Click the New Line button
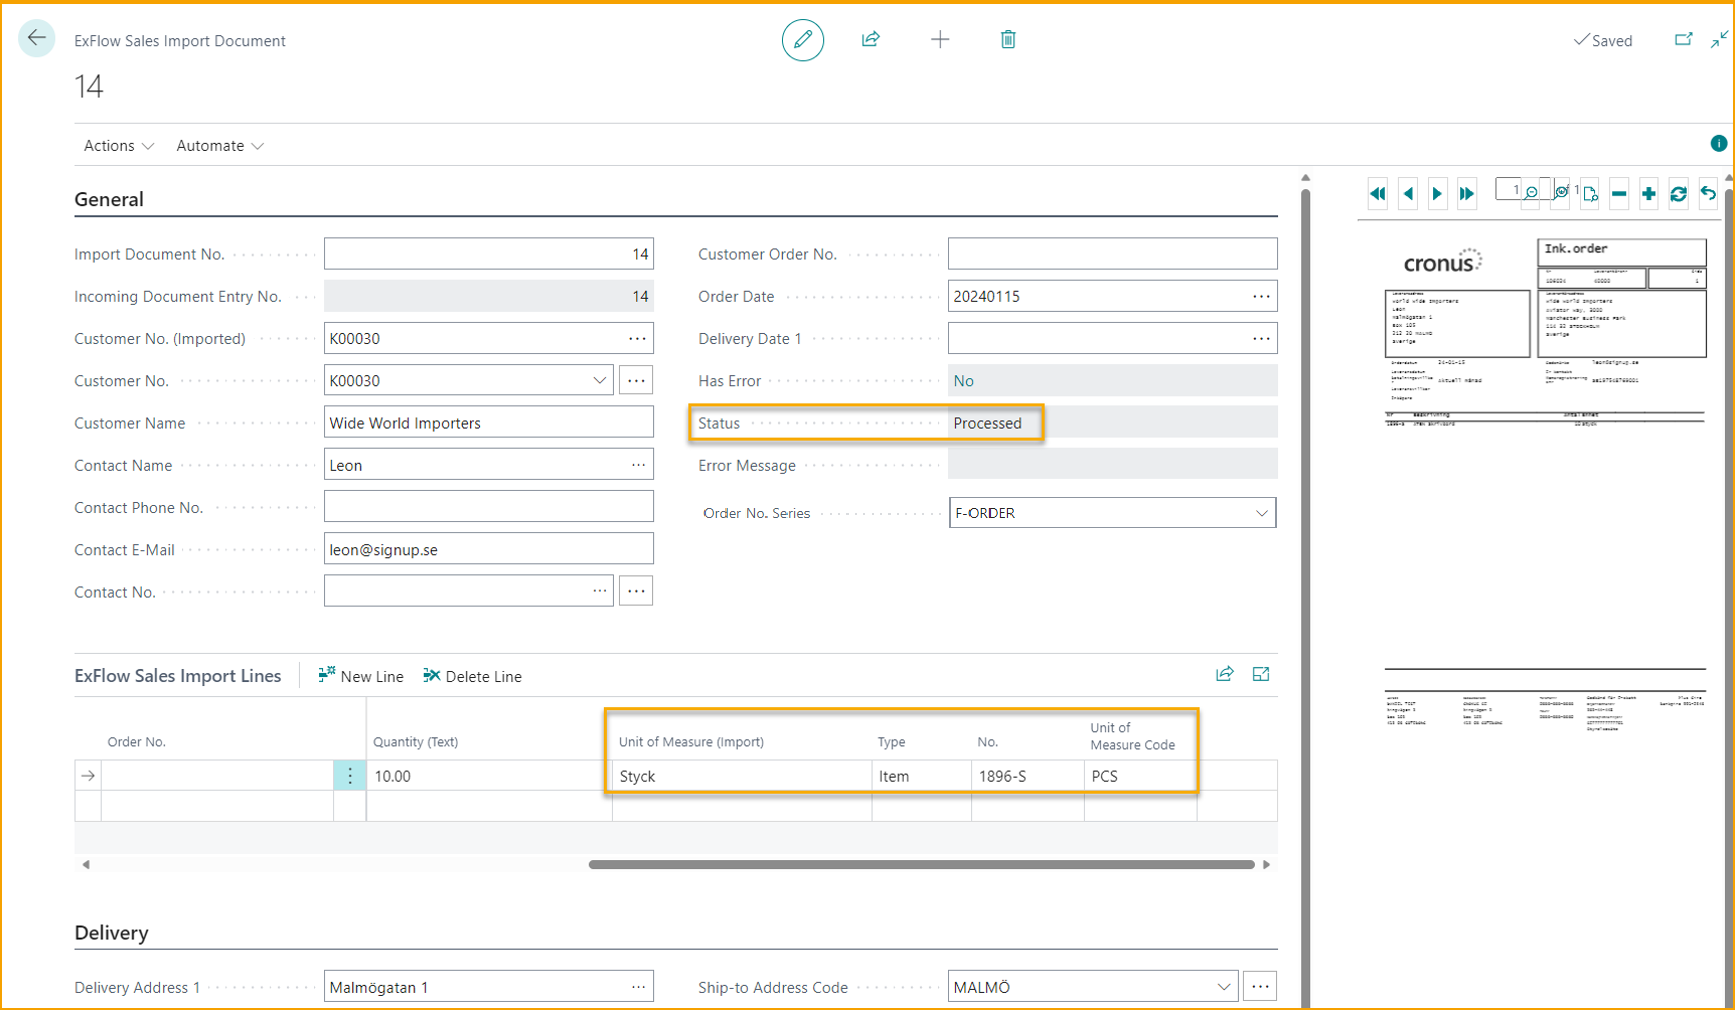The width and height of the screenshot is (1735, 1010). (x=361, y=677)
